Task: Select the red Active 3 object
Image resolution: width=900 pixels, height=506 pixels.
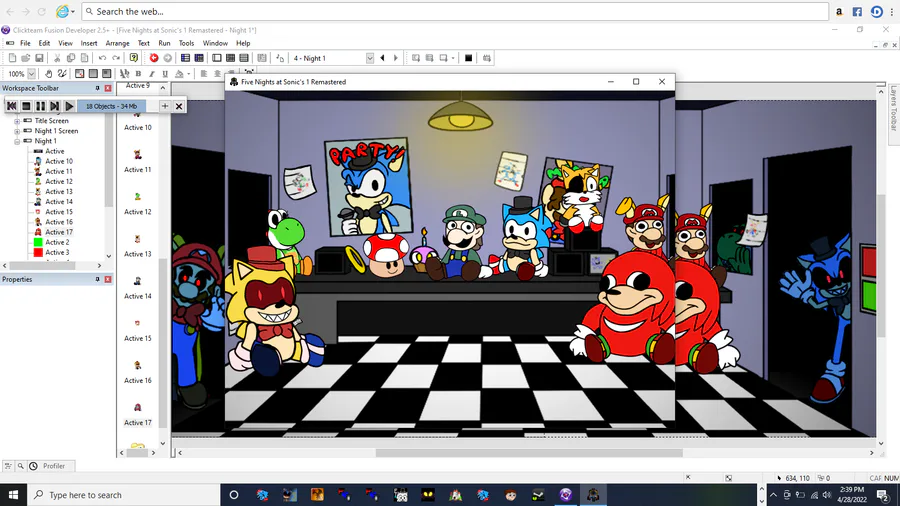Action: tap(57, 252)
